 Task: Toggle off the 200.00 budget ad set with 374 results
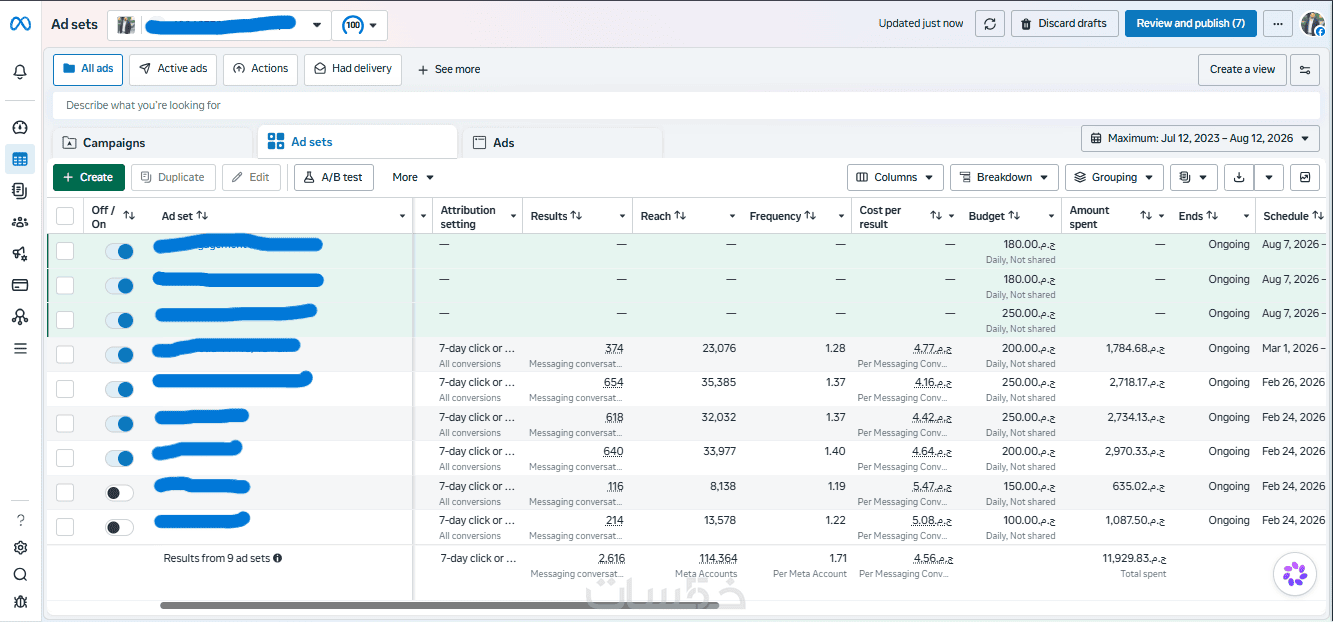pos(119,355)
